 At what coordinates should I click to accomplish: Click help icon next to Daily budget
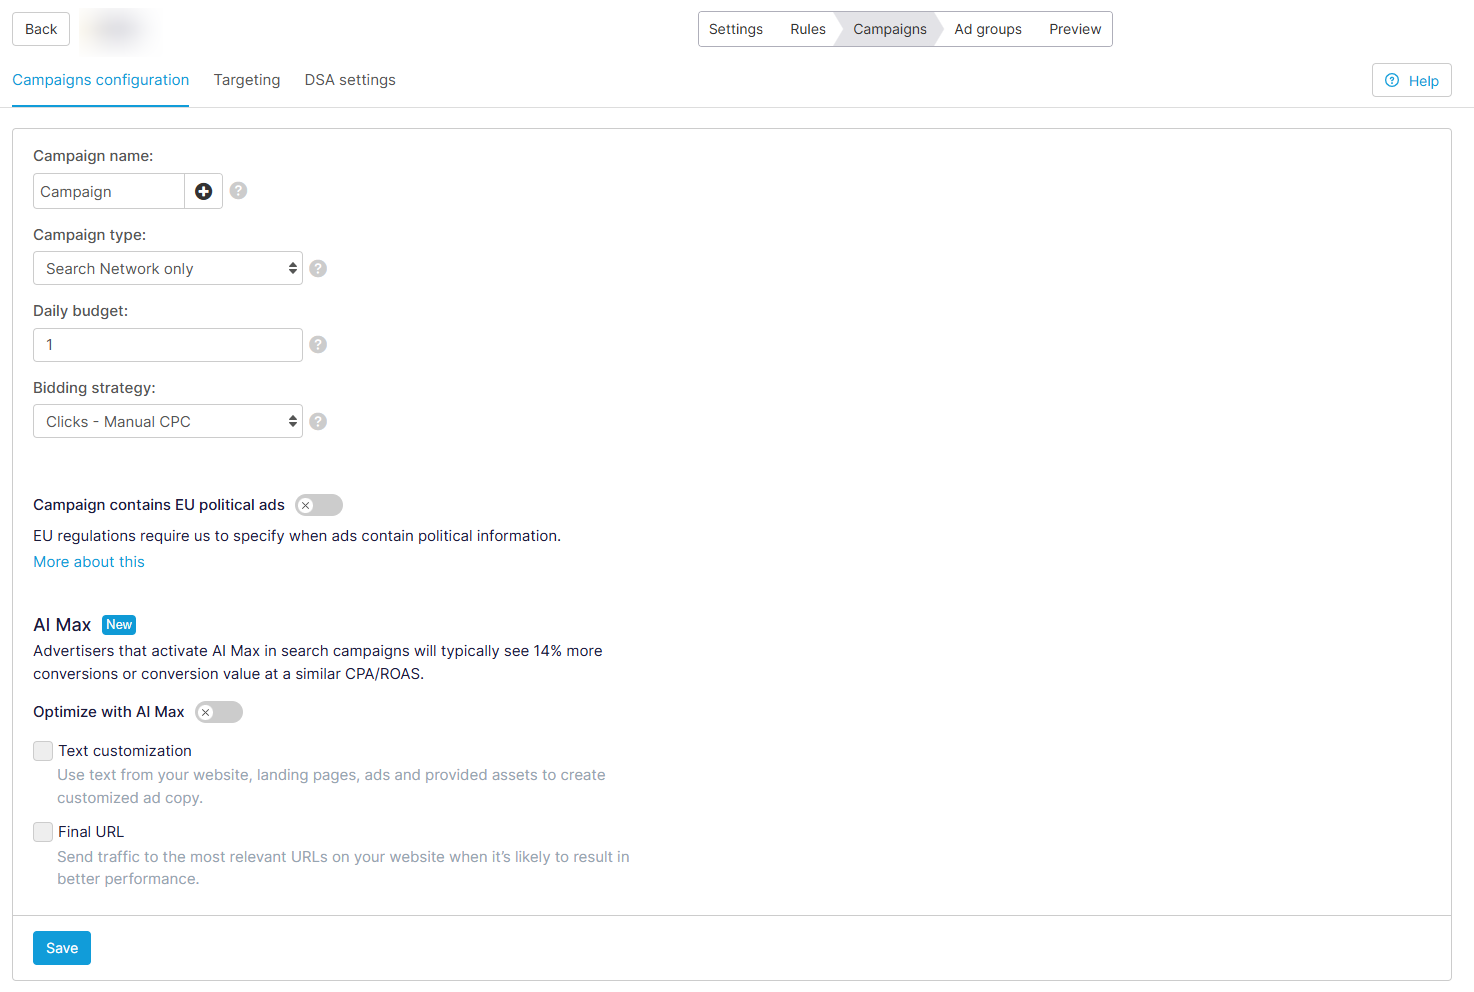[x=318, y=344]
